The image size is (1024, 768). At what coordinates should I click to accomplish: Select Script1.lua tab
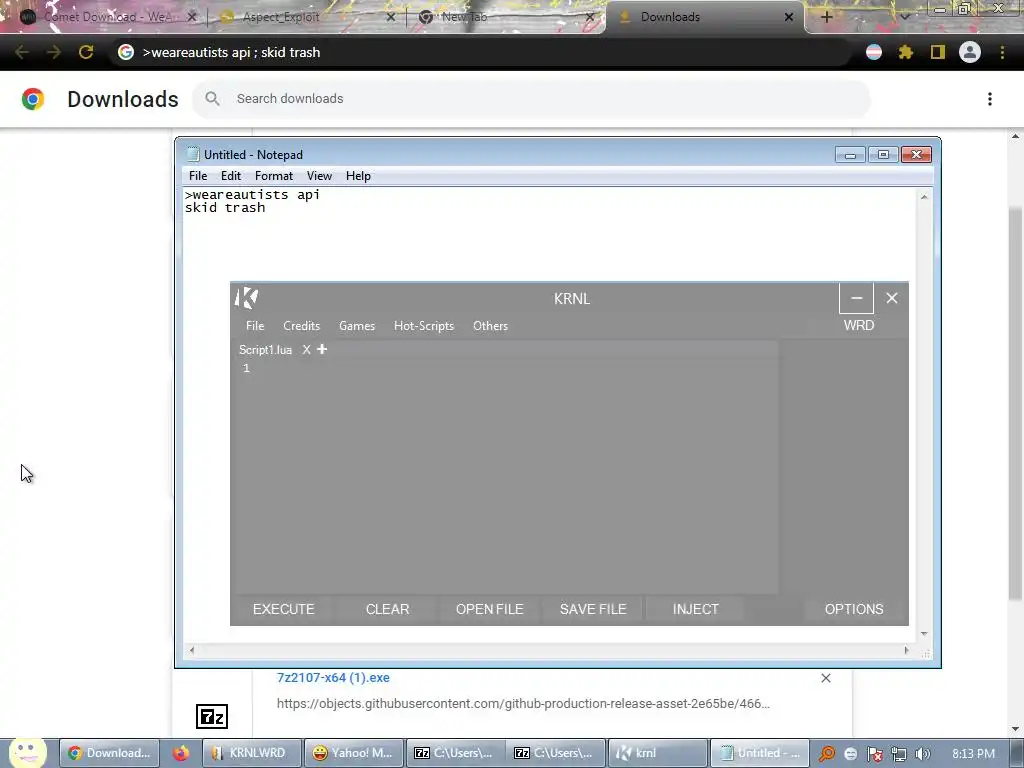(265, 349)
